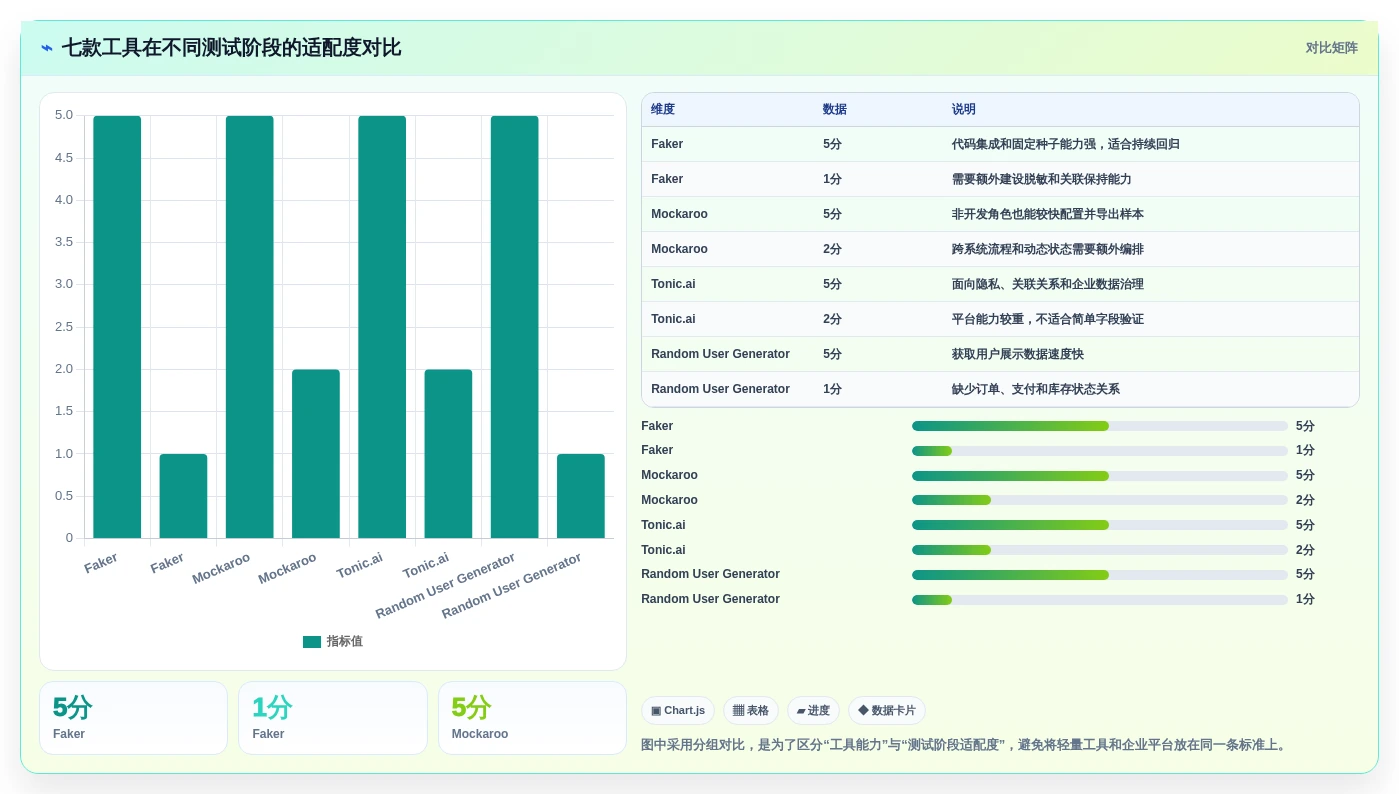Click the Mockaroo bar reaching 5.0

249,327
